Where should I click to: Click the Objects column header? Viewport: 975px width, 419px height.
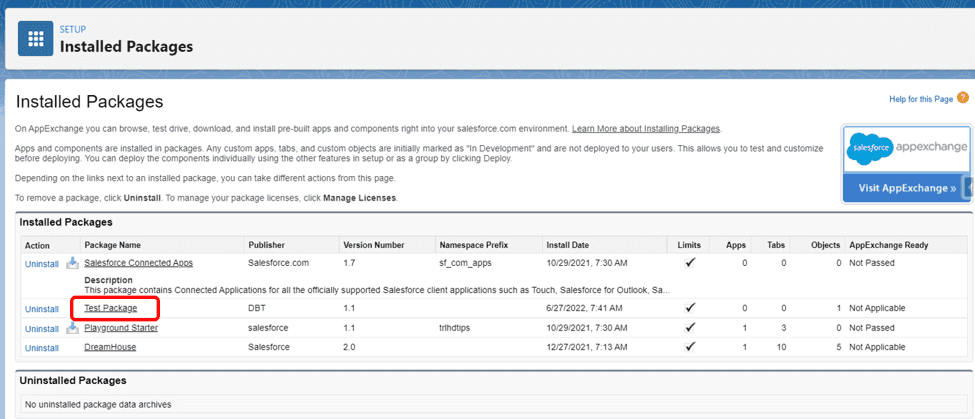click(x=826, y=245)
